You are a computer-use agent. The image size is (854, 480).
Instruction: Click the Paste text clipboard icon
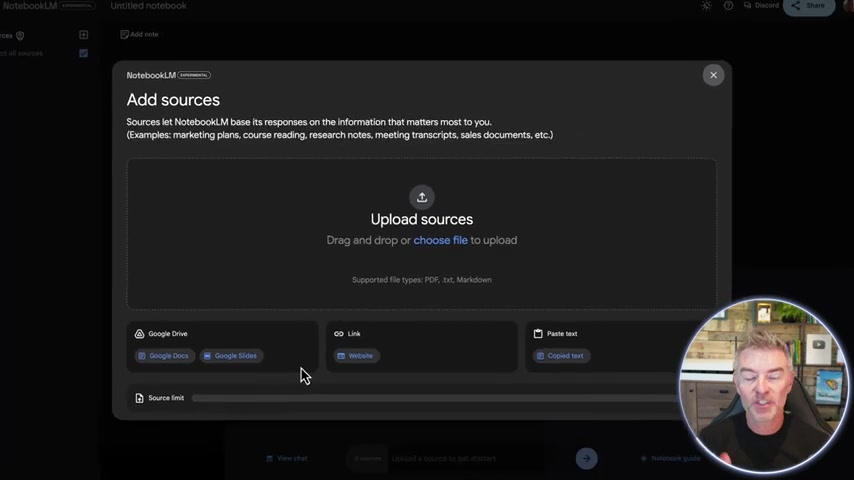pos(538,333)
